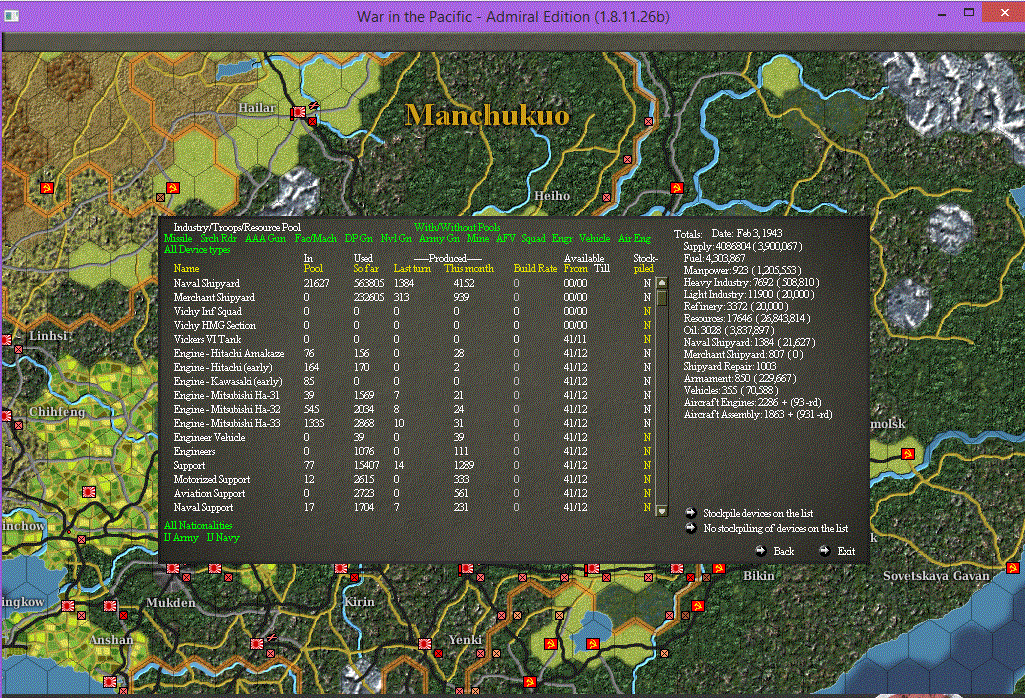Image resolution: width=1025 pixels, height=698 pixels.
Task: Click the device list scrollbar thumb
Action: pos(662,298)
